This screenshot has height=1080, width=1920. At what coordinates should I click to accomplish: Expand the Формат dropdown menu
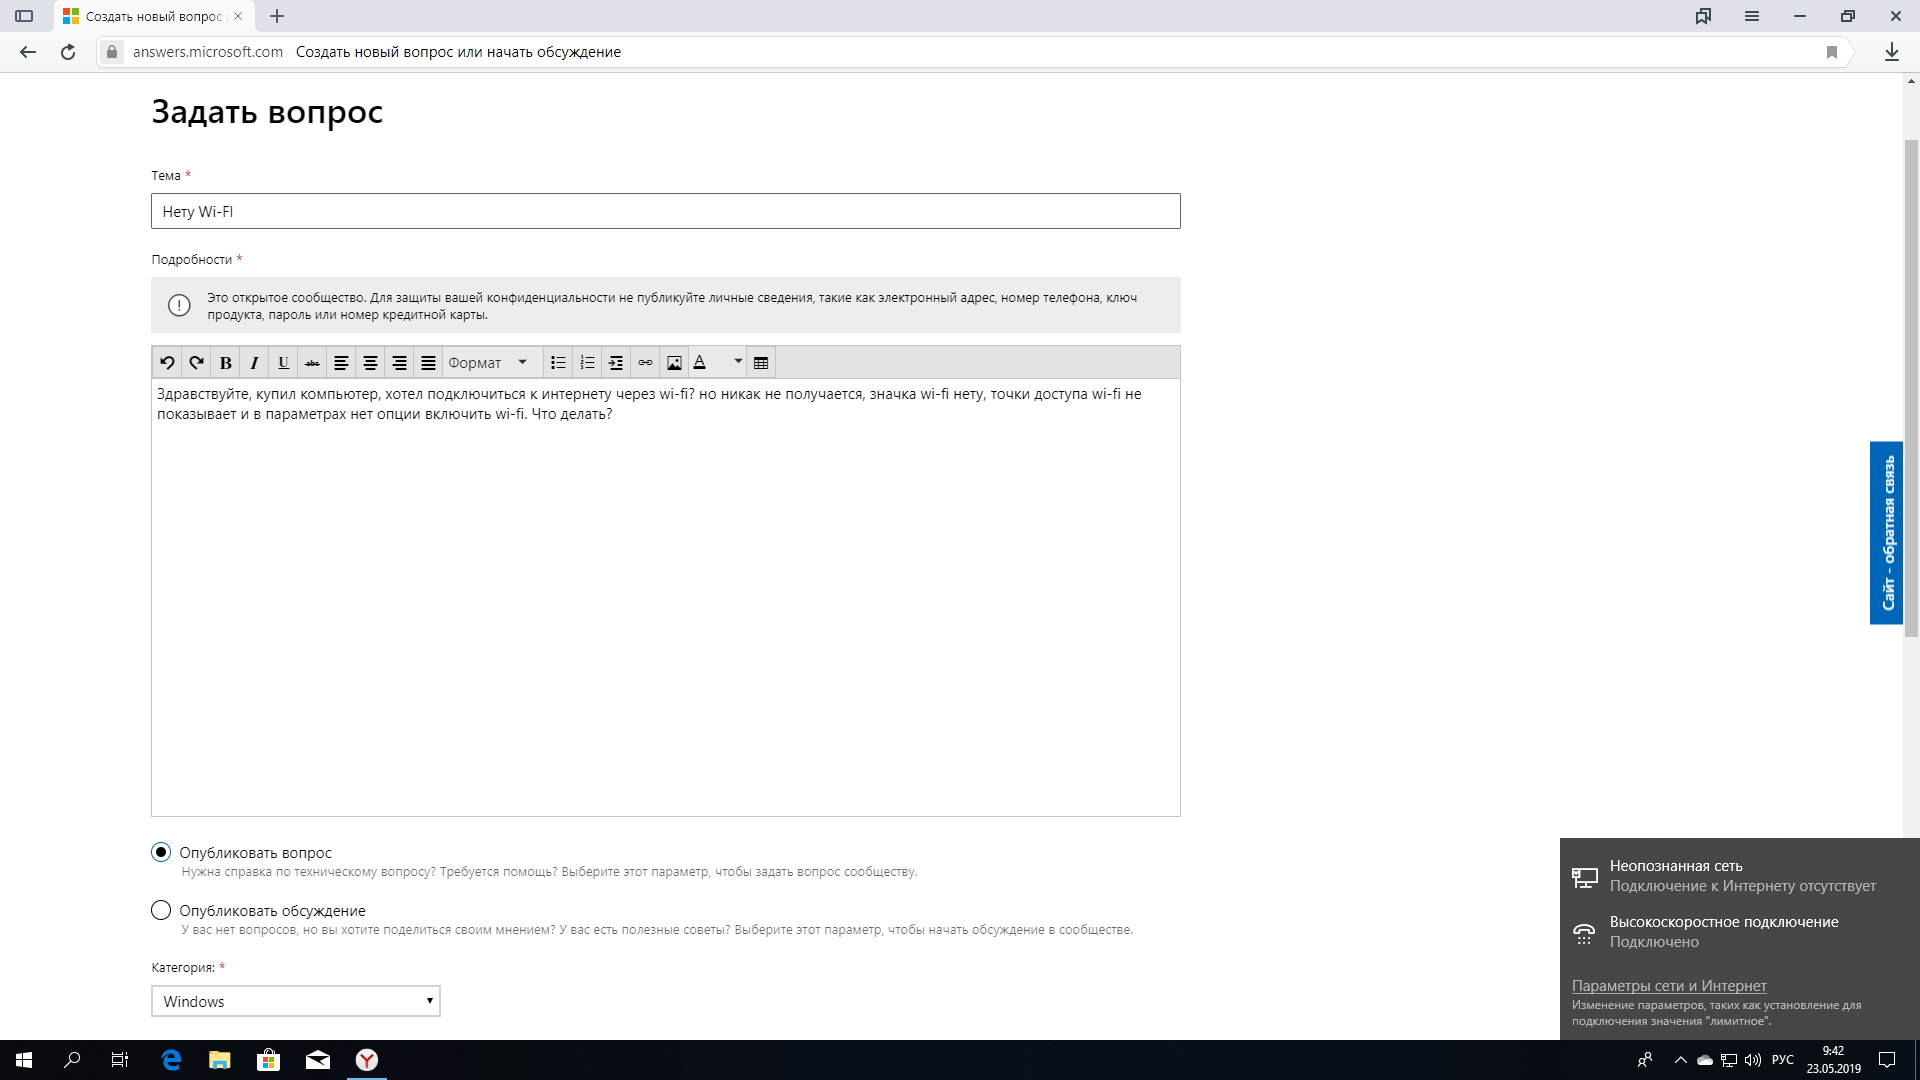tap(488, 363)
